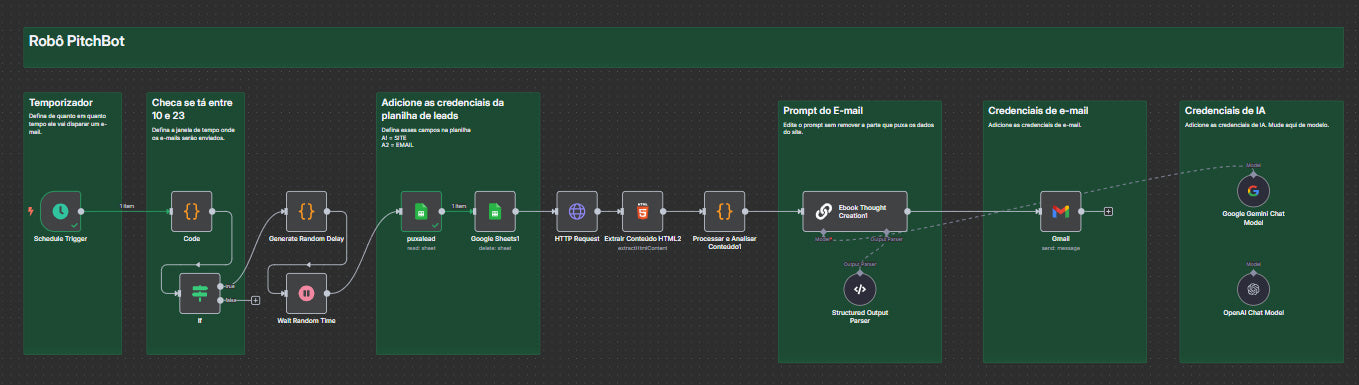Select the Wait Random Time pause node
1359x385 pixels.
[x=307, y=292]
